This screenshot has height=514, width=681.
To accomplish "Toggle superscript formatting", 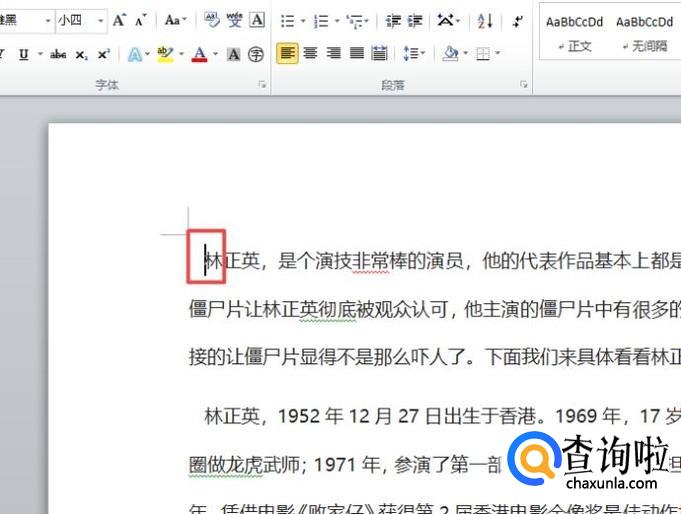I will (x=103, y=54).
